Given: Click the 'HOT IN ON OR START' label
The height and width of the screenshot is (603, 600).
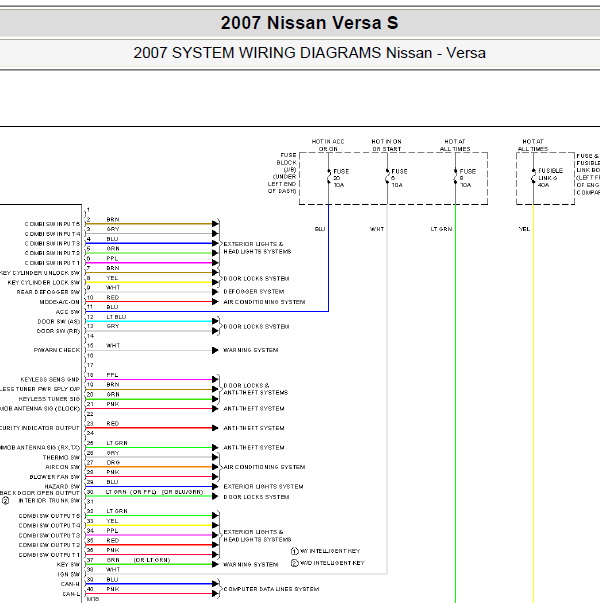Looking at the screenshot, I should (387, 145).
